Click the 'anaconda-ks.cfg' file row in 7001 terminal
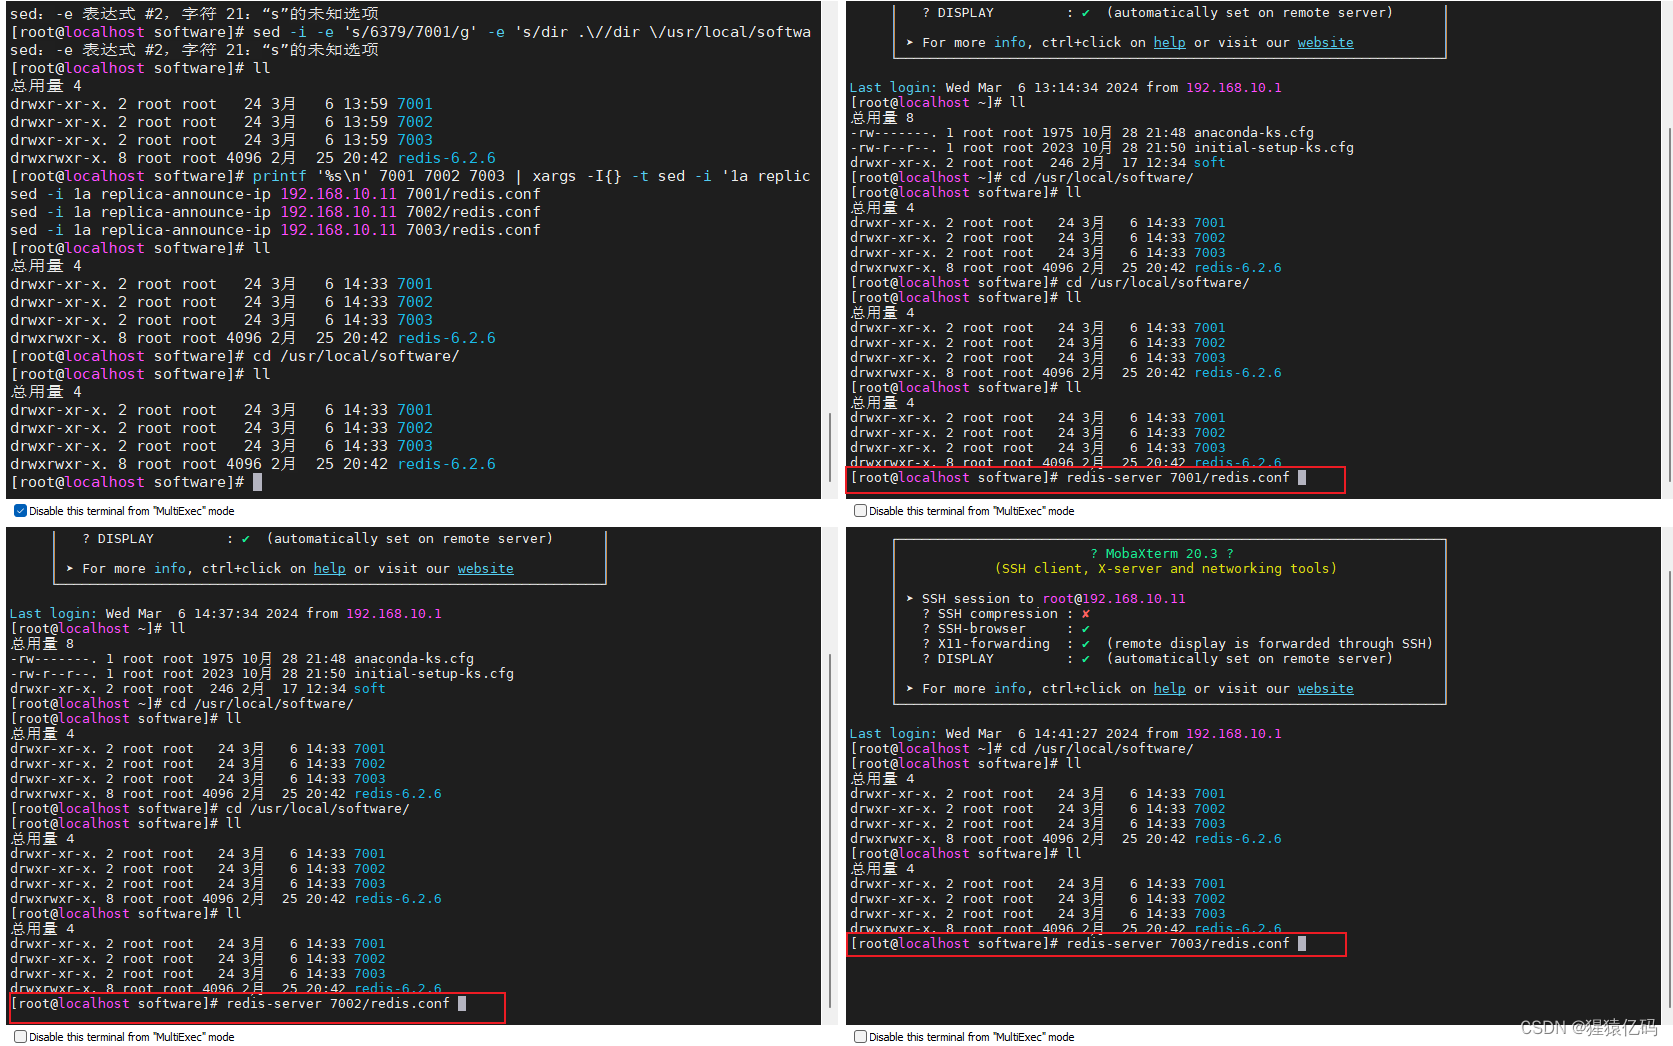 [x=1082, y=133]
